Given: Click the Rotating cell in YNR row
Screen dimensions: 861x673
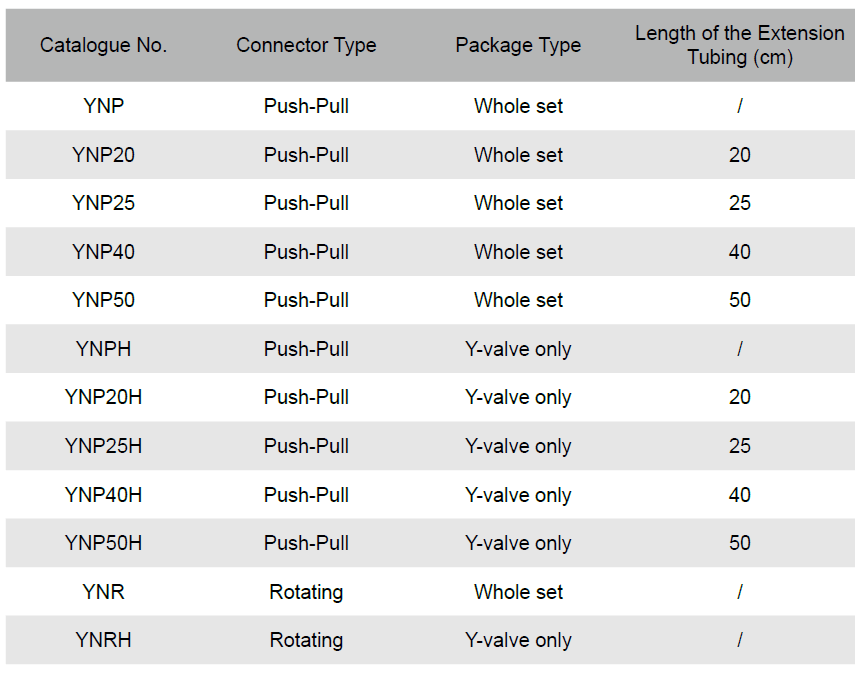Looking at the screenshot, I should tap(306, 592).
